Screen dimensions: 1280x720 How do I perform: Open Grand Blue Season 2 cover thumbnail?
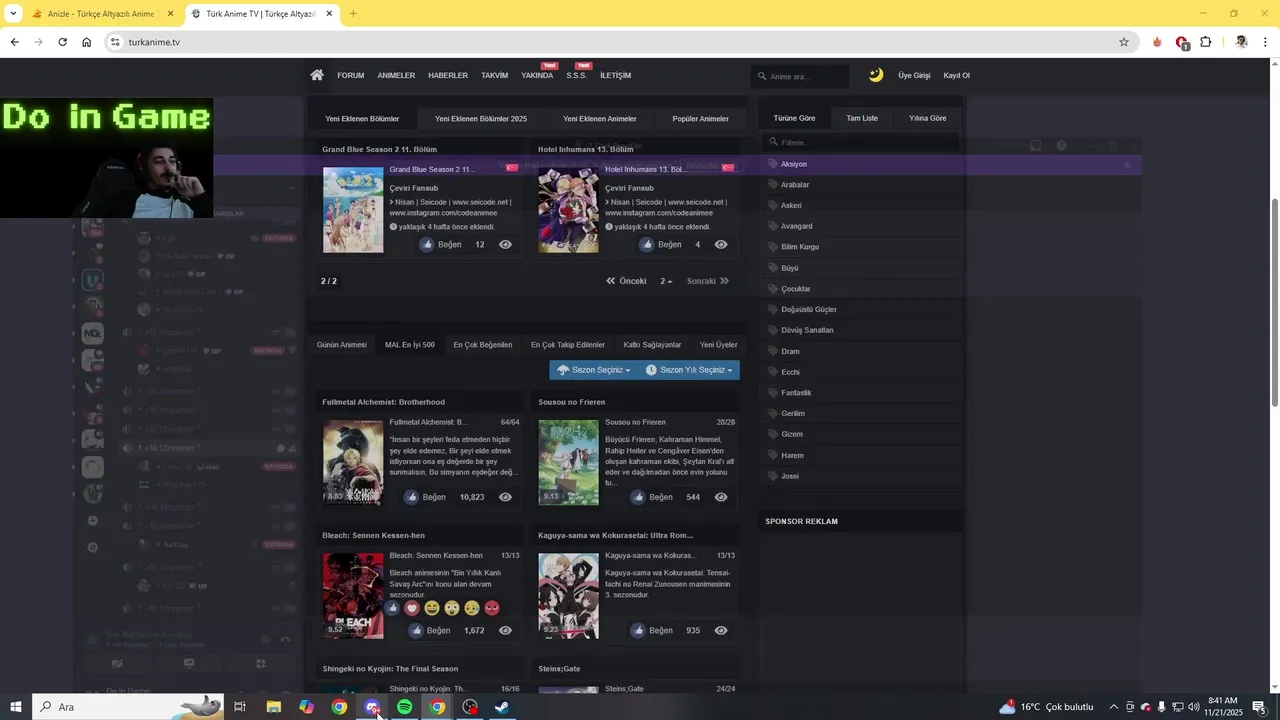[353, 209]
